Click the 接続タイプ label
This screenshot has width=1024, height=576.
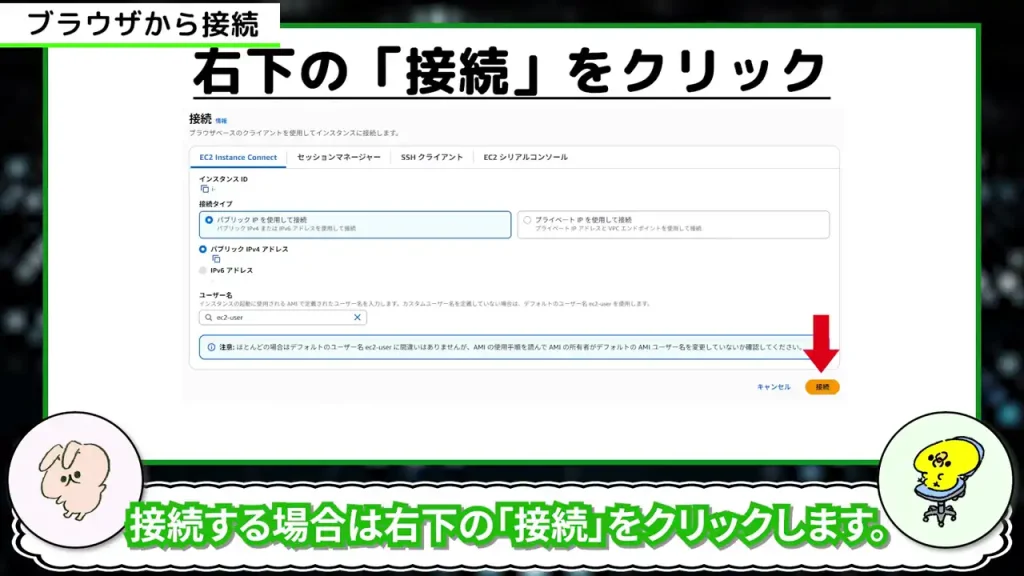(216, 204)
